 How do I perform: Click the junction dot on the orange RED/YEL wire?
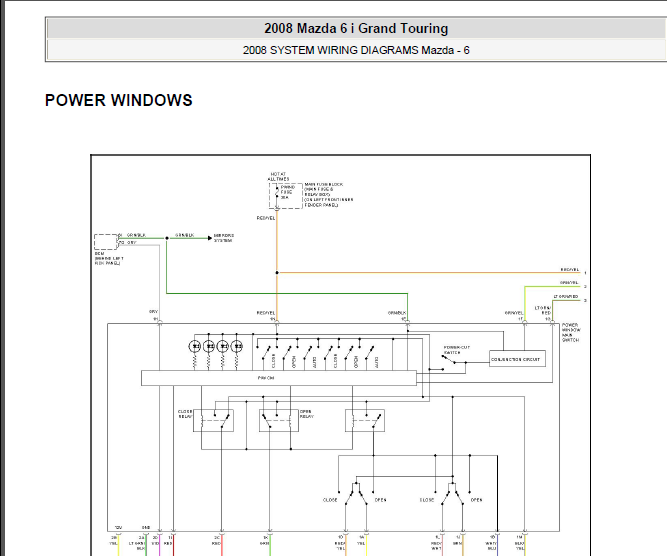tap(277, 273)
